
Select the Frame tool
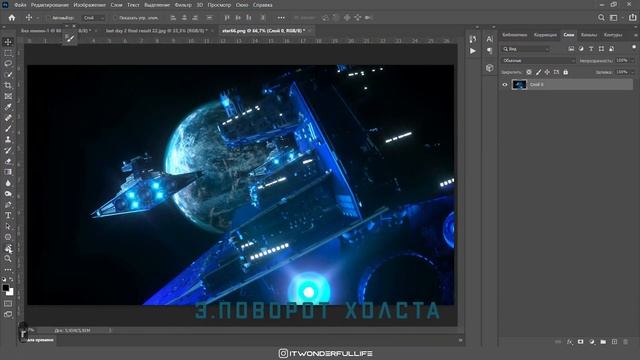pyautogui.click(x=8, y=96)
